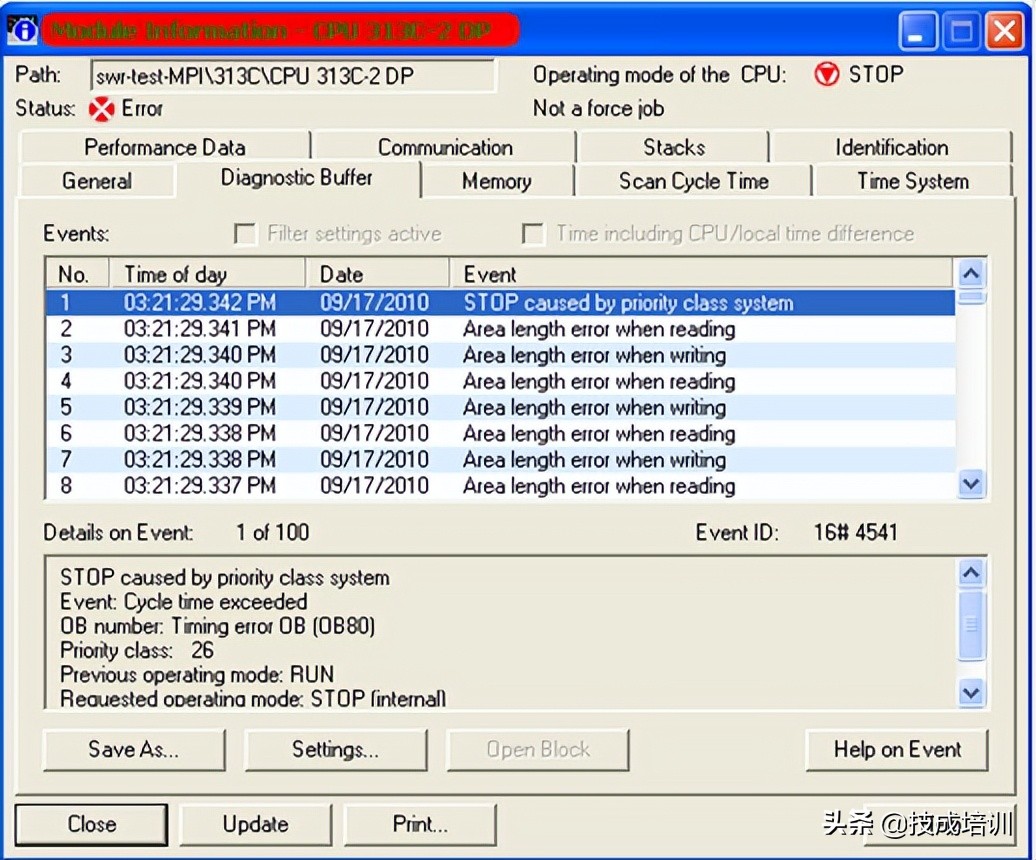This screenshot has width=1036, height=860.
Task: Click the Help on Event button
Action: (897, 750)
